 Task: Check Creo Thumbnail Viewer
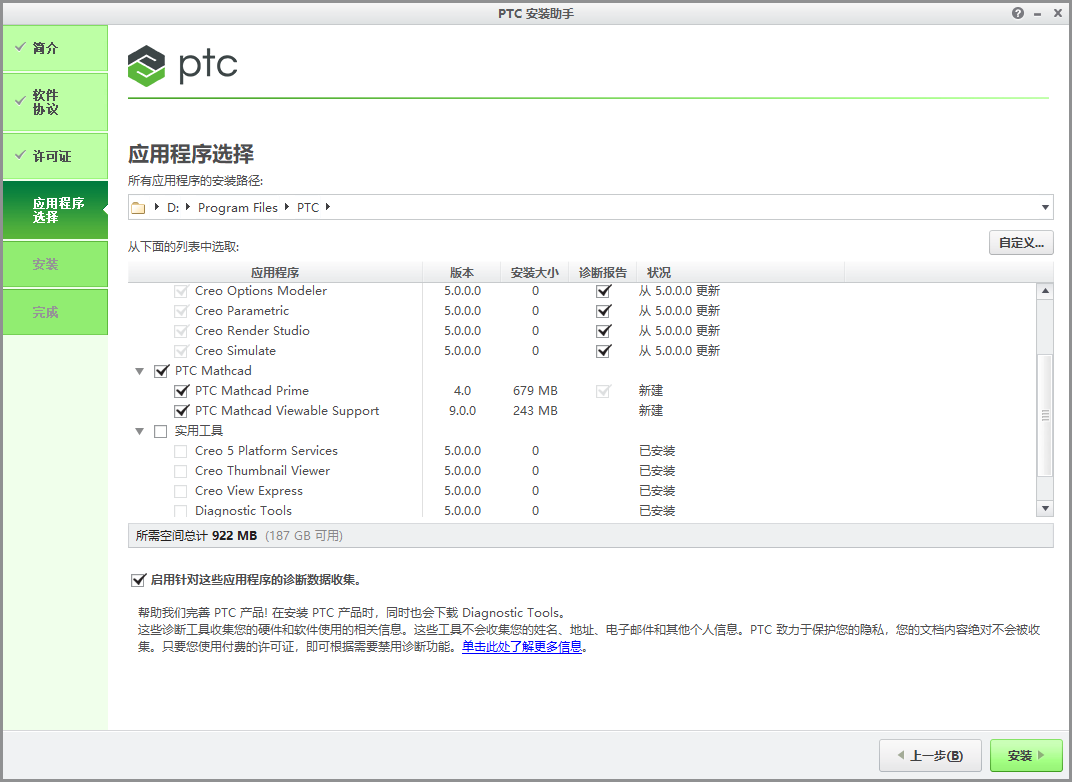[x=180, y=471]
